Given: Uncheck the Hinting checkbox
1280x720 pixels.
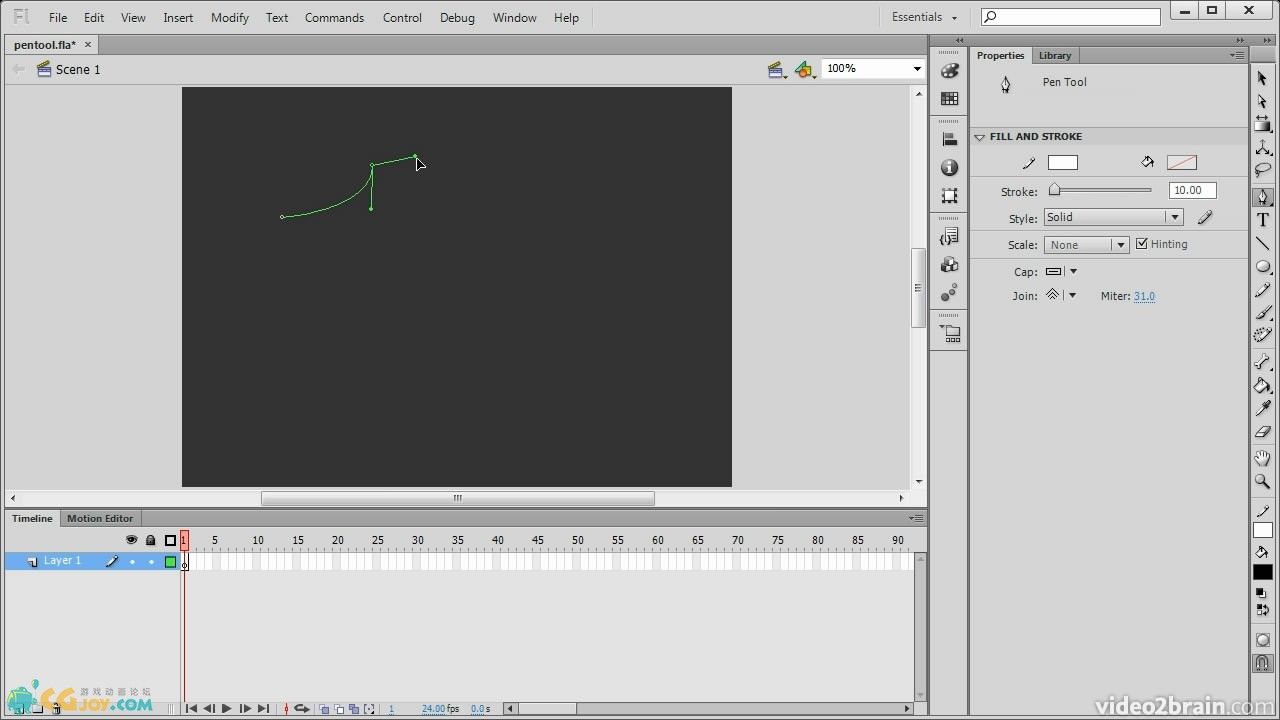Looking at the screenshot, I should pos(1141,244).
